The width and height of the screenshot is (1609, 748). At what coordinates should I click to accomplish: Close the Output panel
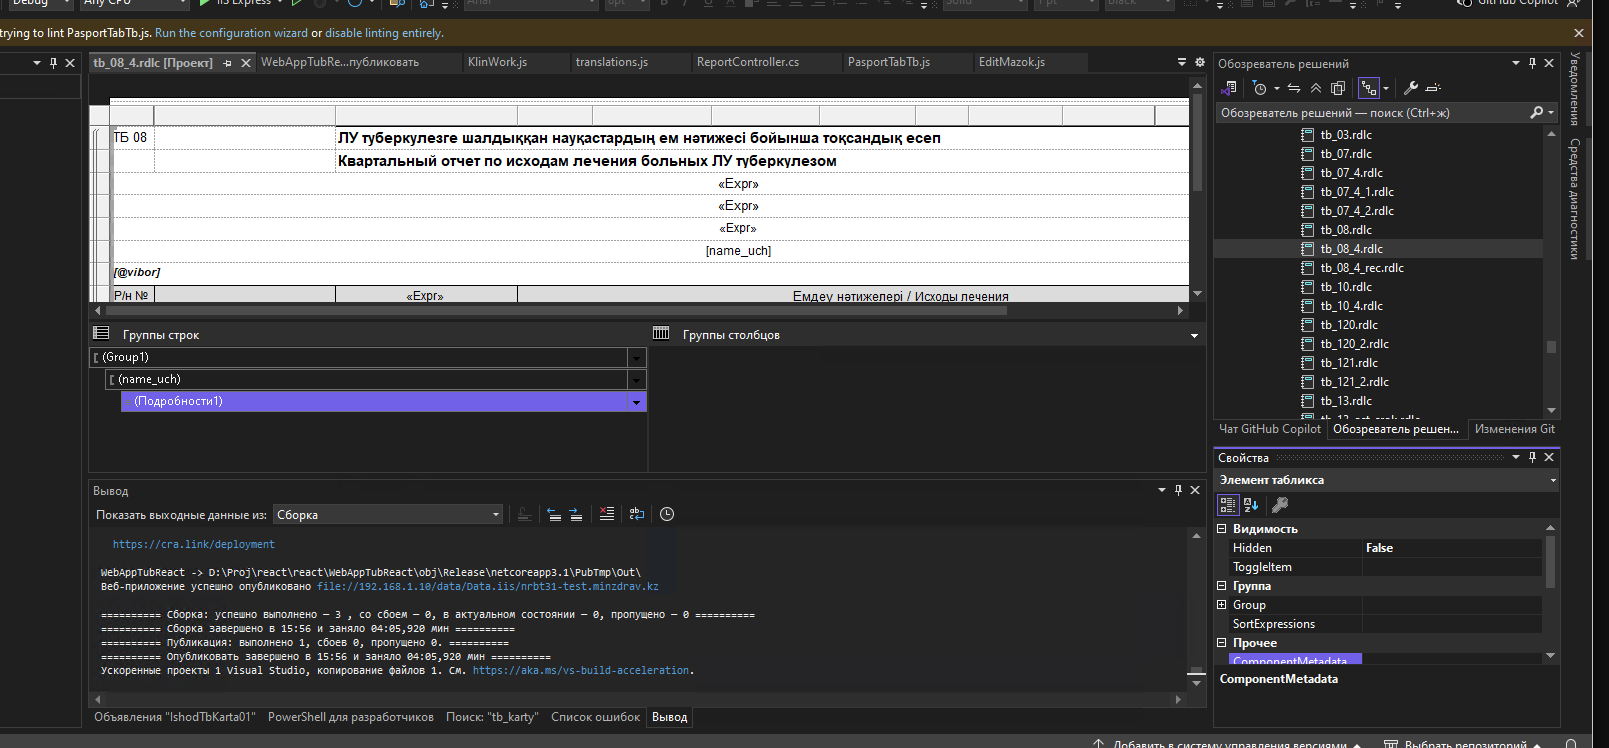coord(1195,490)
